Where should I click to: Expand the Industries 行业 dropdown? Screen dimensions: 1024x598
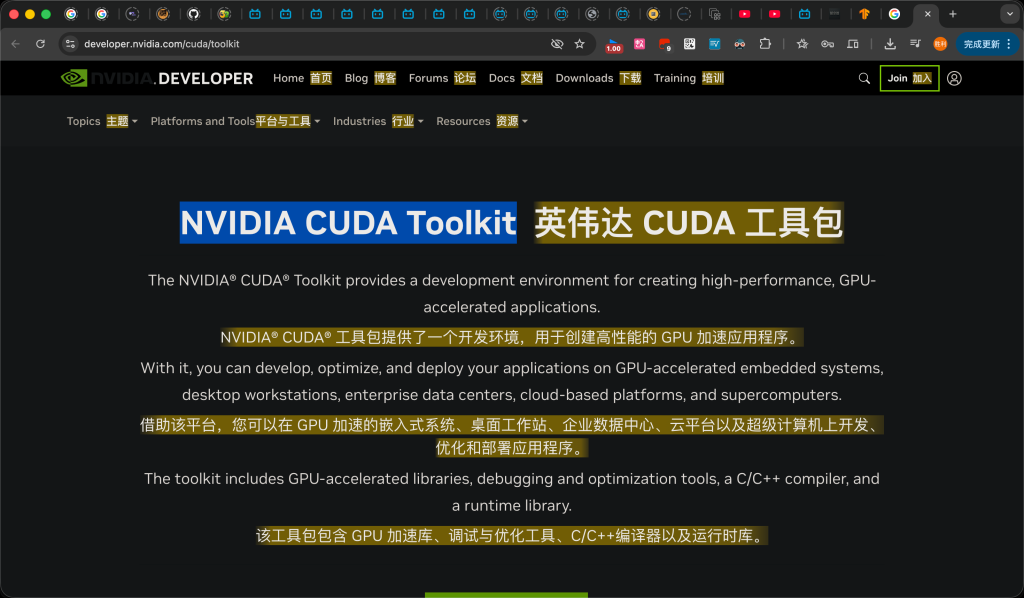coord(378,121)
